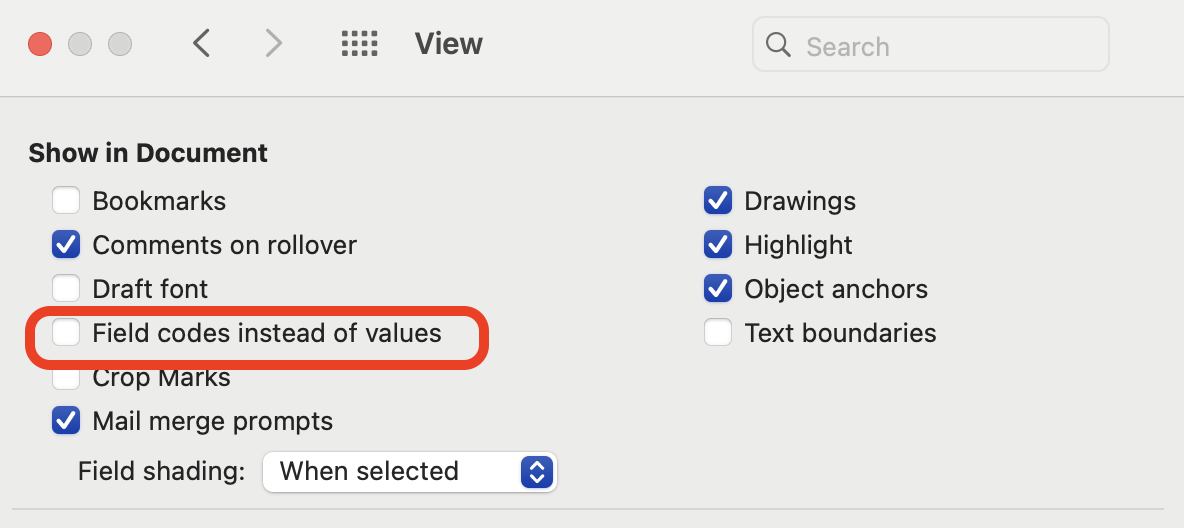Image resolution: width=1184 pixels, height=528 pixels.
Task: Click the View pane title
Action: [x=448, y=44]
